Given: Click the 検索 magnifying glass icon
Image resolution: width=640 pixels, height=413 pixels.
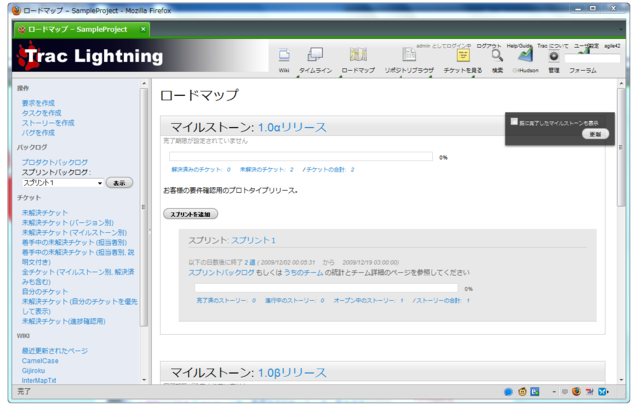Looking at the screenshot, I should click(x=497, y=55).
